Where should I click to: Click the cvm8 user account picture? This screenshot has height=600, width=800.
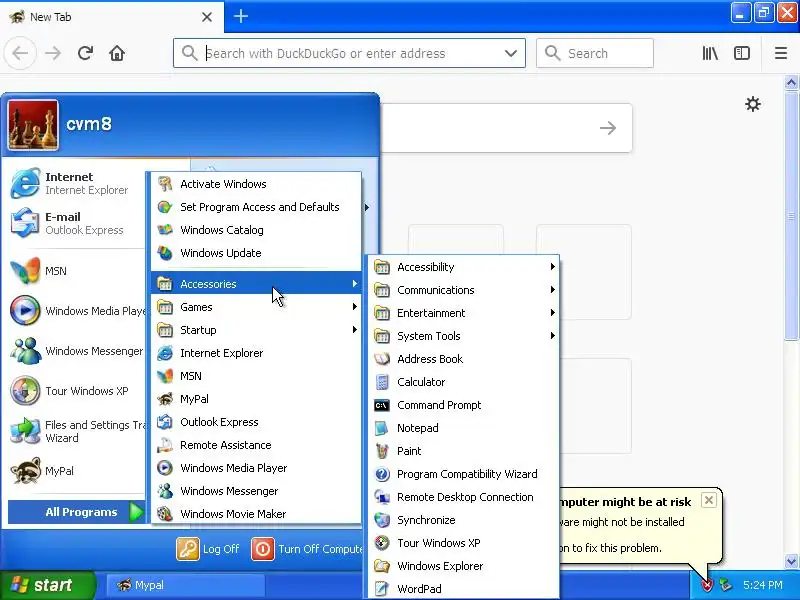[33, 124]
